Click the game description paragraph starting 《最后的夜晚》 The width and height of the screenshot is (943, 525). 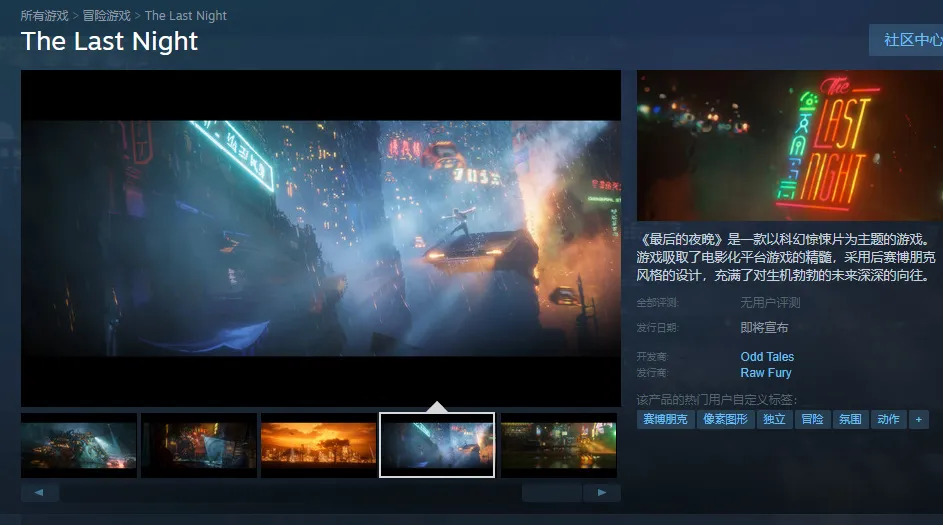(x=786, y=257)
